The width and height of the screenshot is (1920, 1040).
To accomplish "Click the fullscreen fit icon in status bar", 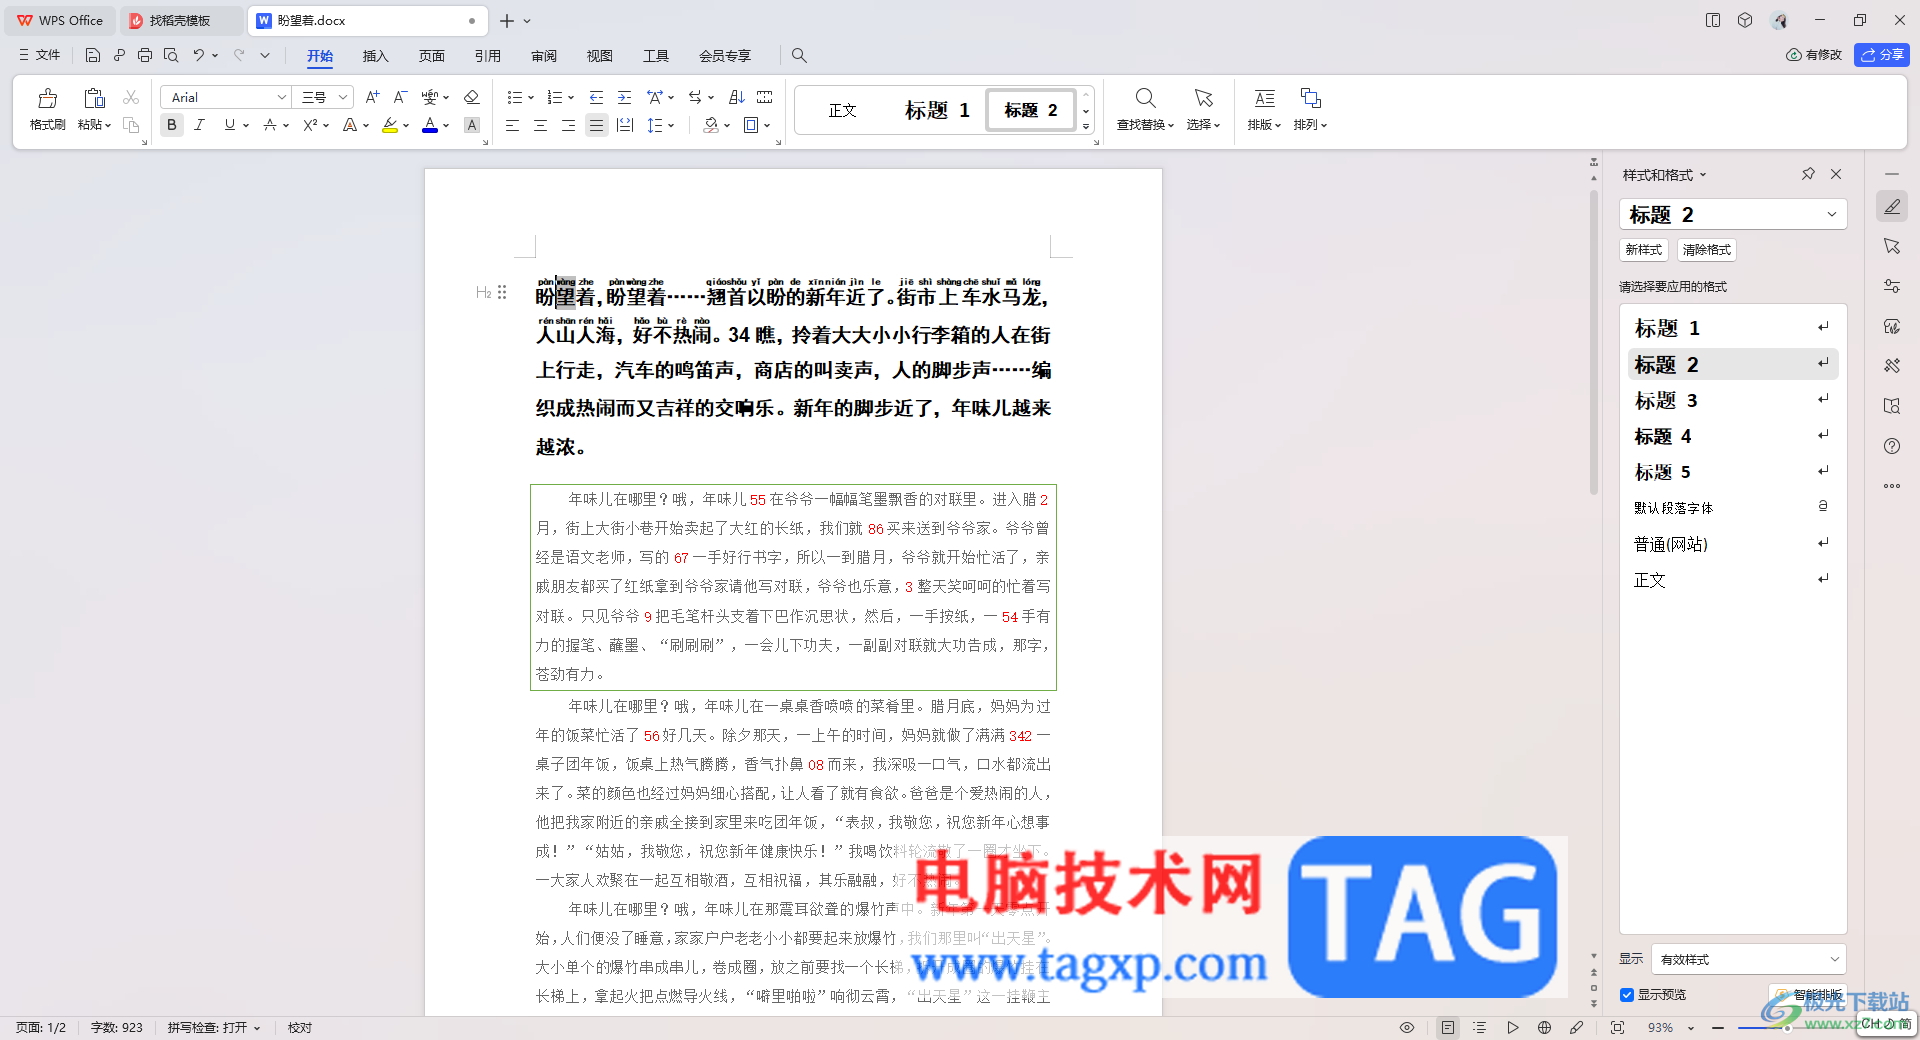I will (1617, 1028).
